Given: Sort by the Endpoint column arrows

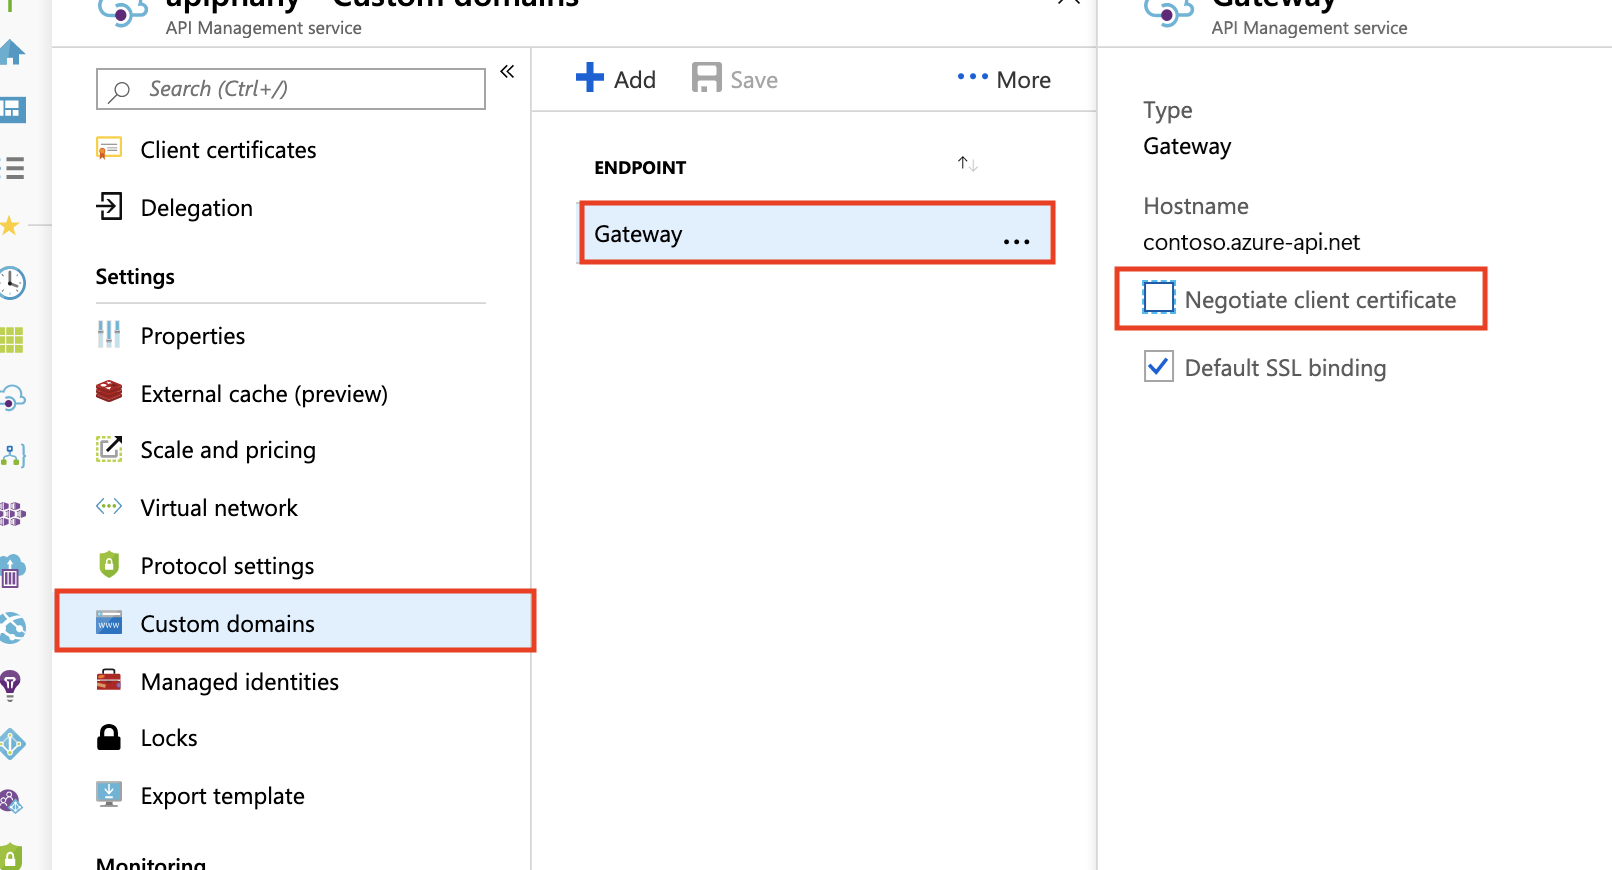Looking at the screenshot, I should click(x=967, y=163).
